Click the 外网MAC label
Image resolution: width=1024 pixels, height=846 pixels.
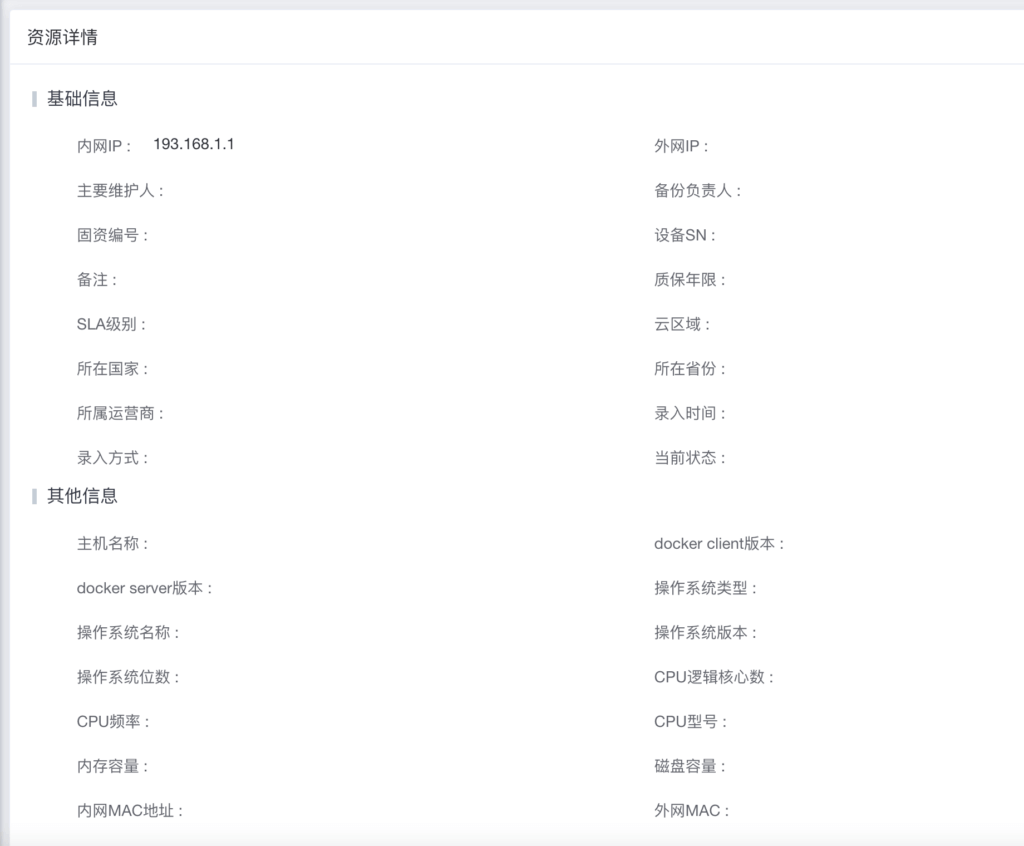tap(692, 811)
